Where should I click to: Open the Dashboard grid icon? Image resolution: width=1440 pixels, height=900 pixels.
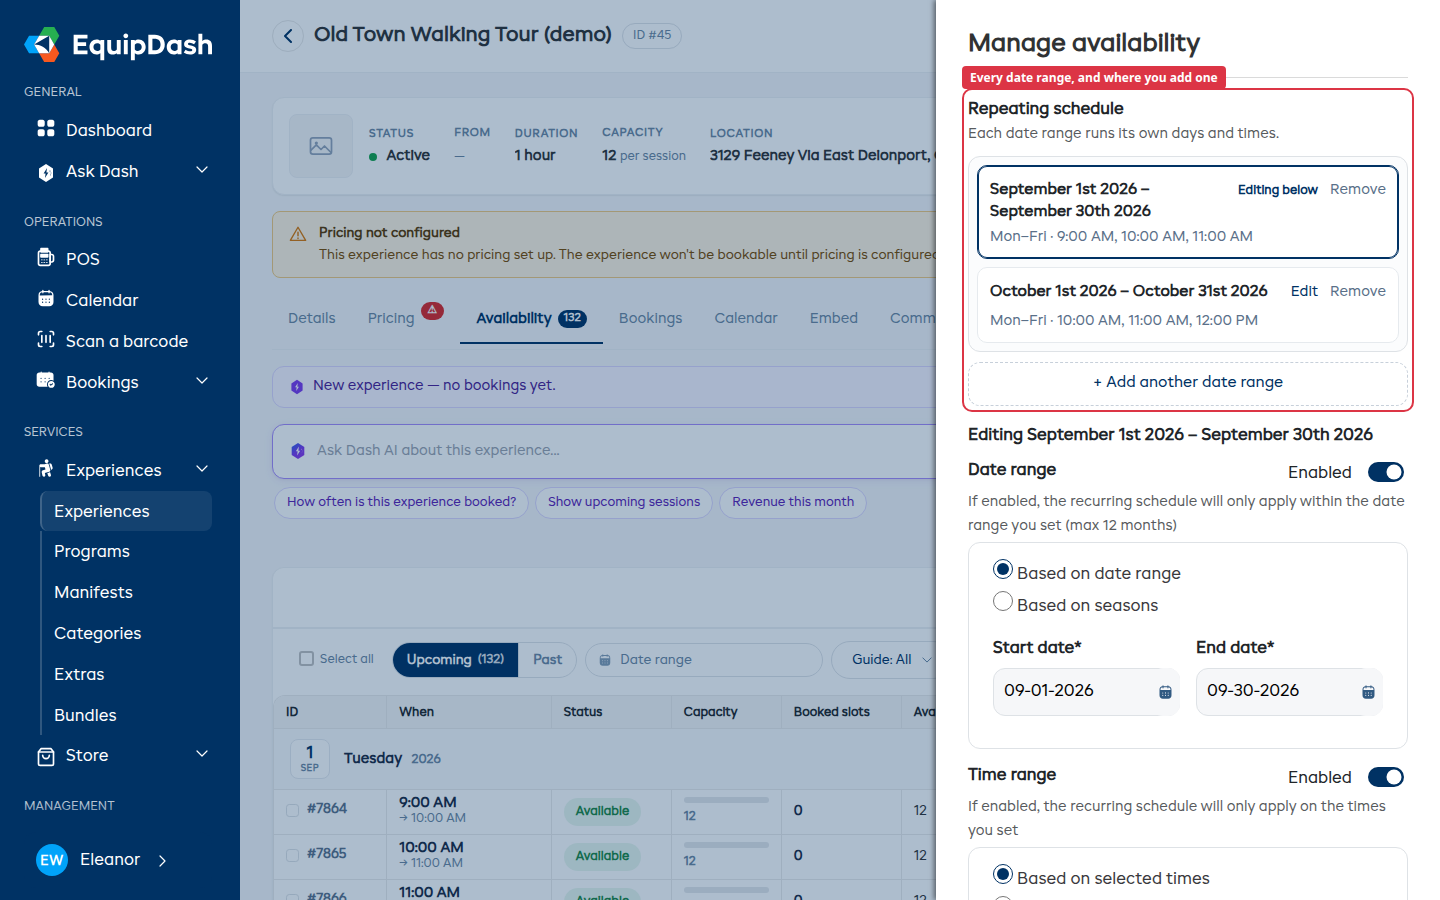46,129
